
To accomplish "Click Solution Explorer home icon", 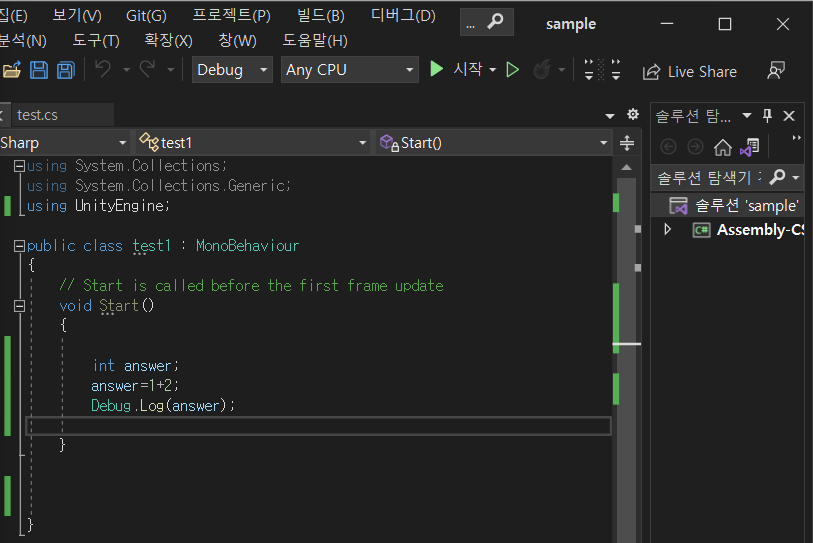I will pos(723,147).
